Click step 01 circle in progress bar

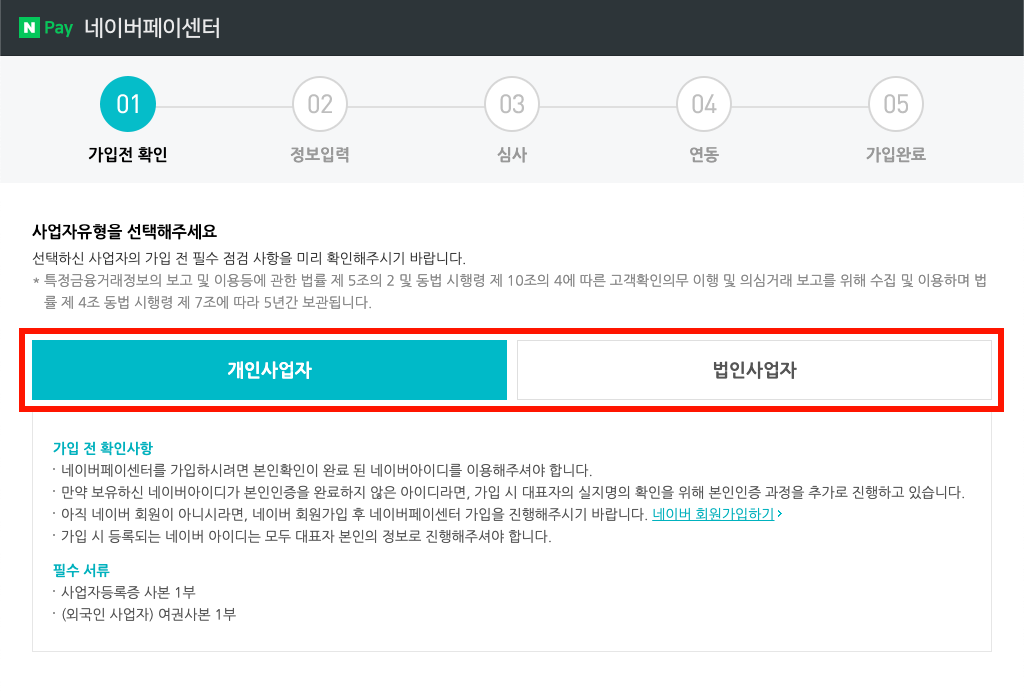[x=128, y=104]
